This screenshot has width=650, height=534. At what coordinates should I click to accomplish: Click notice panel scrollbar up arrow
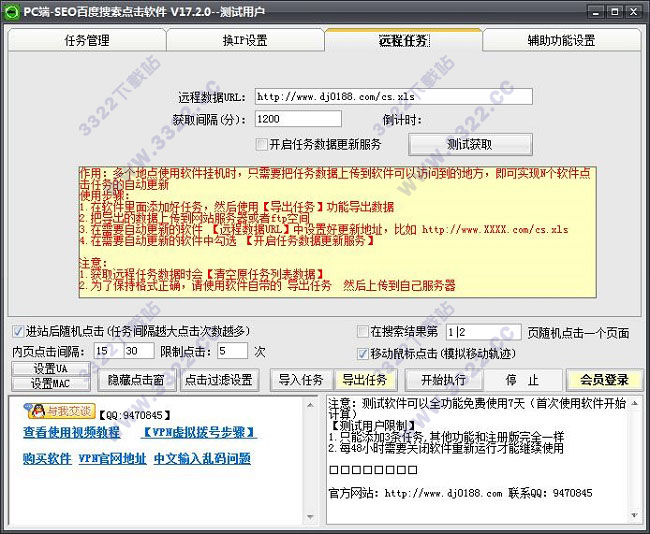coord(635,403)
